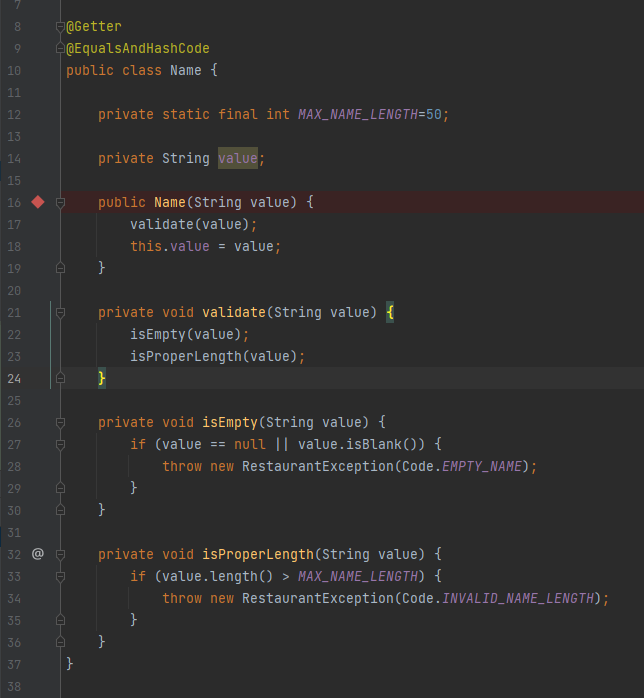Click this.value on line 18
Viewport: 644px width, 698px height.
[170, 246]
